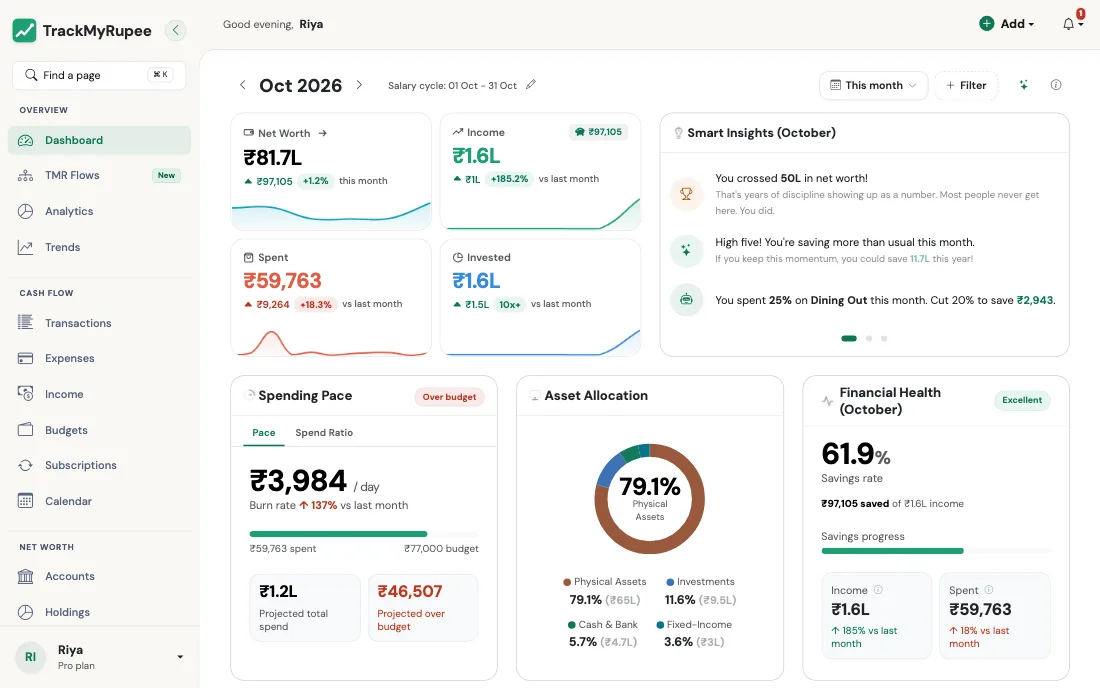This screenshot has height=688, width=1100.
Task: Click the Over budget badge
Action: coord(449,397)
